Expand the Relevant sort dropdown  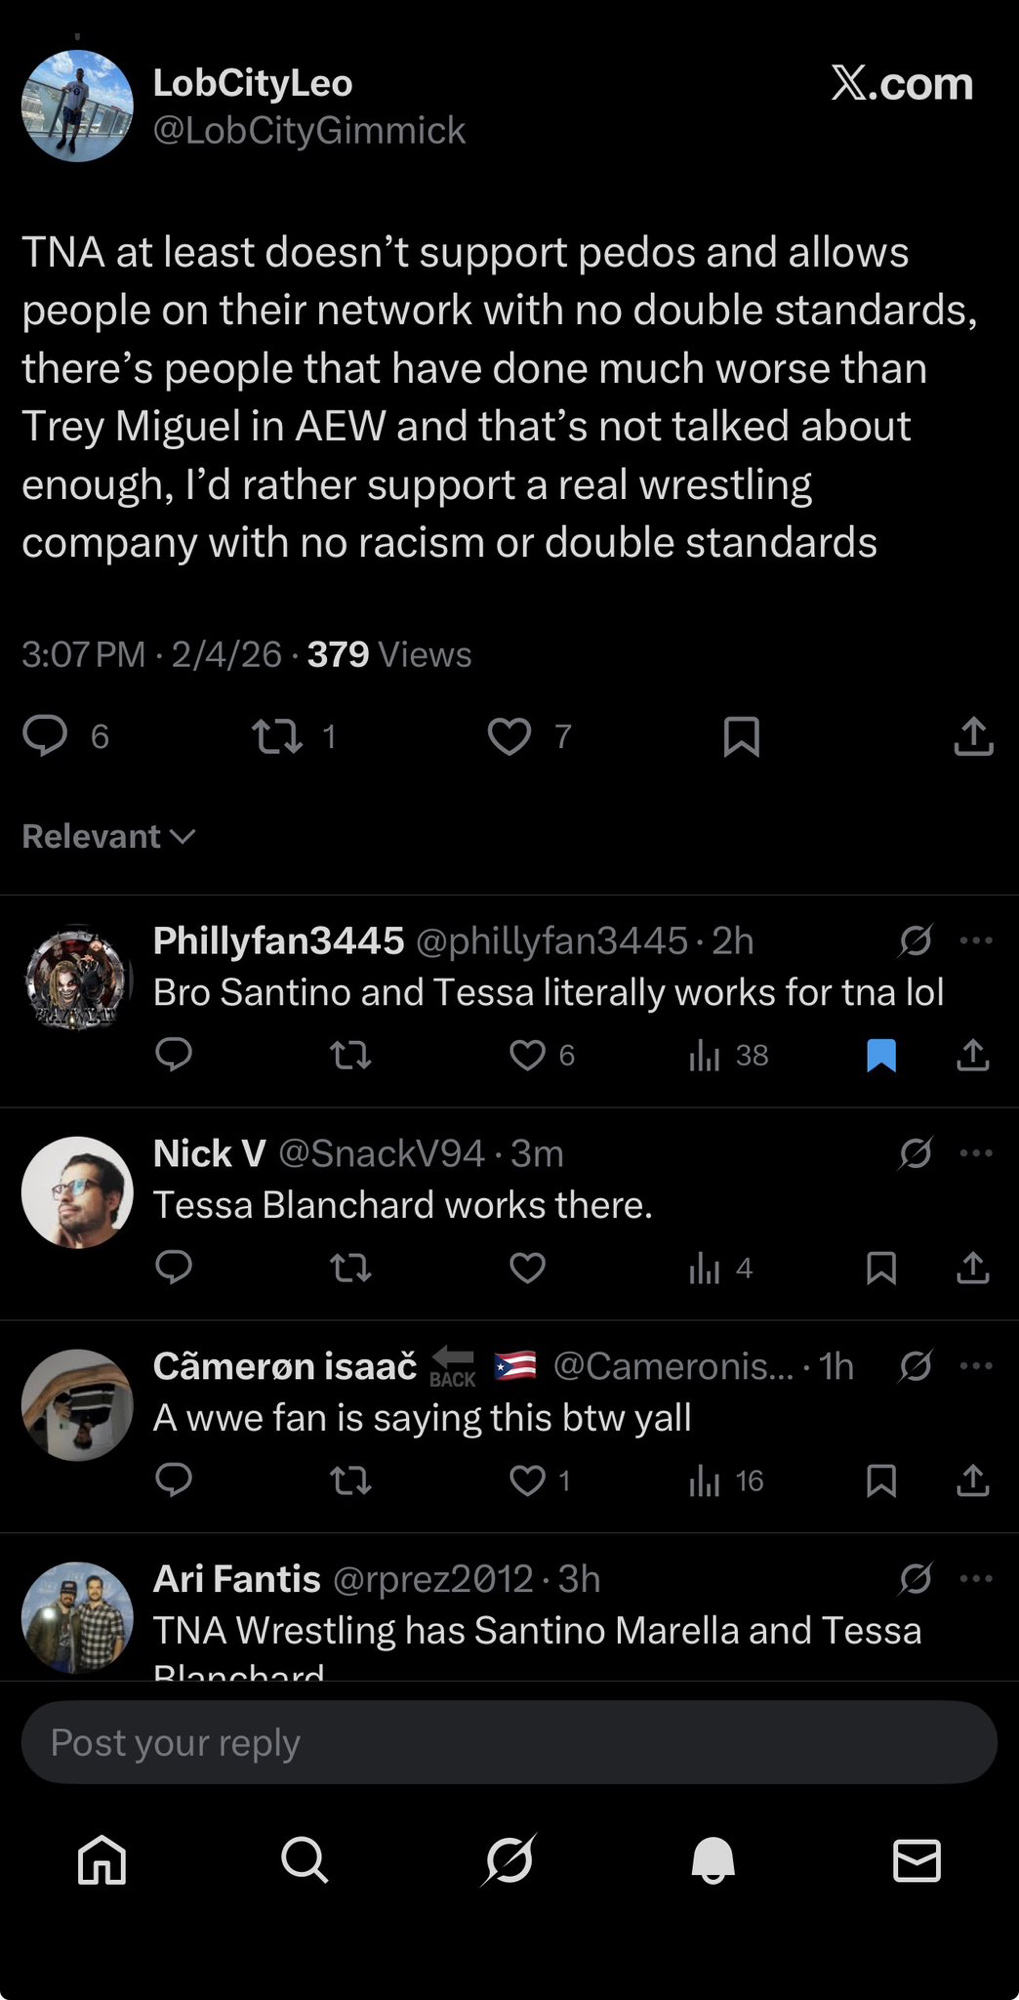pyautogui.click(x=108, y=836)
